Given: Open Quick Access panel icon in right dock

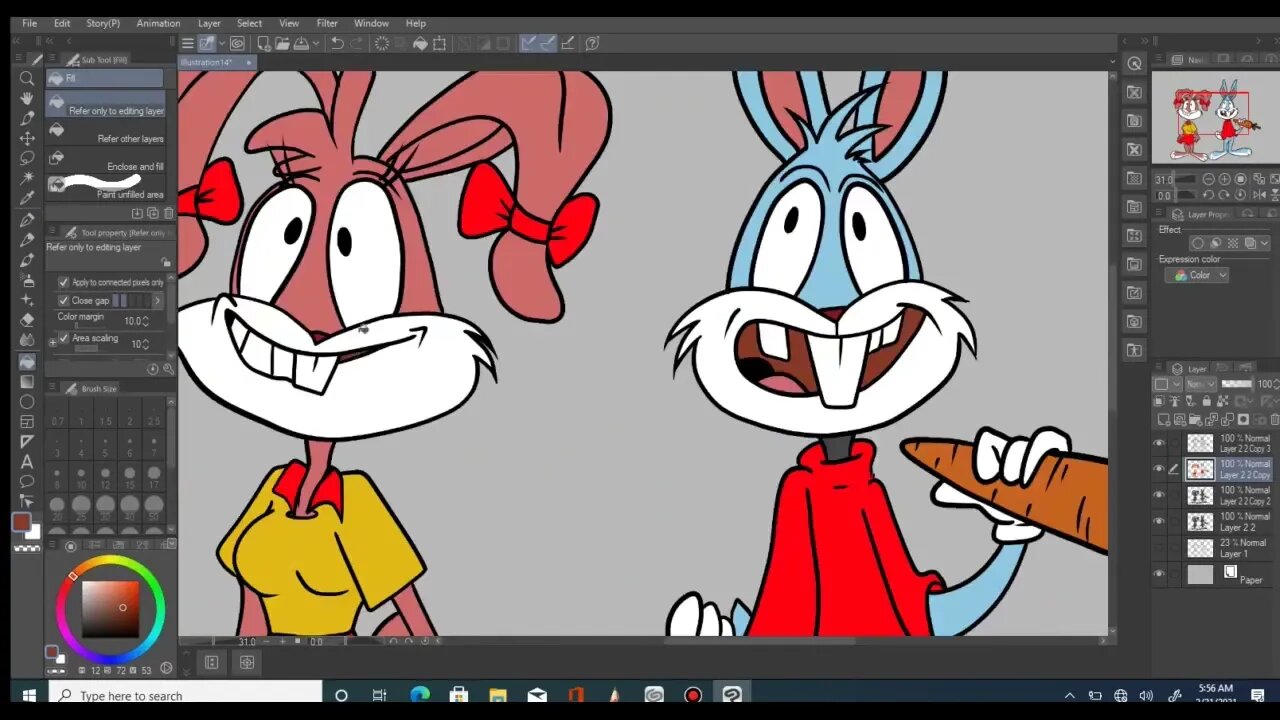Looking at the screenshot, I should [1134, 63].
